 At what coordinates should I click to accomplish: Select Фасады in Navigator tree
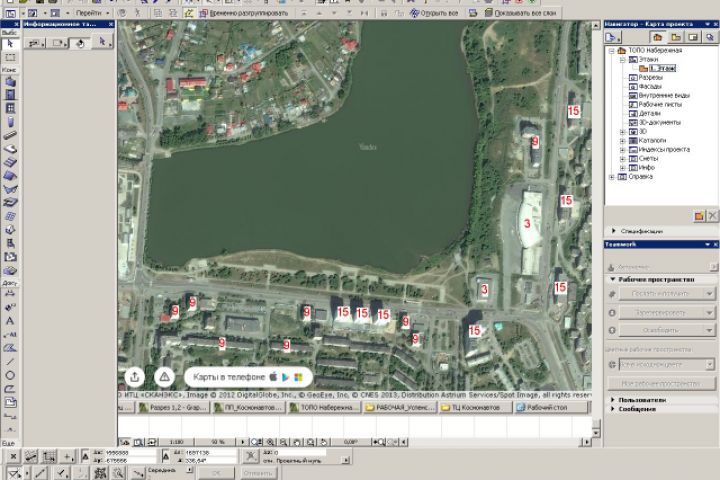click(650, 86)
